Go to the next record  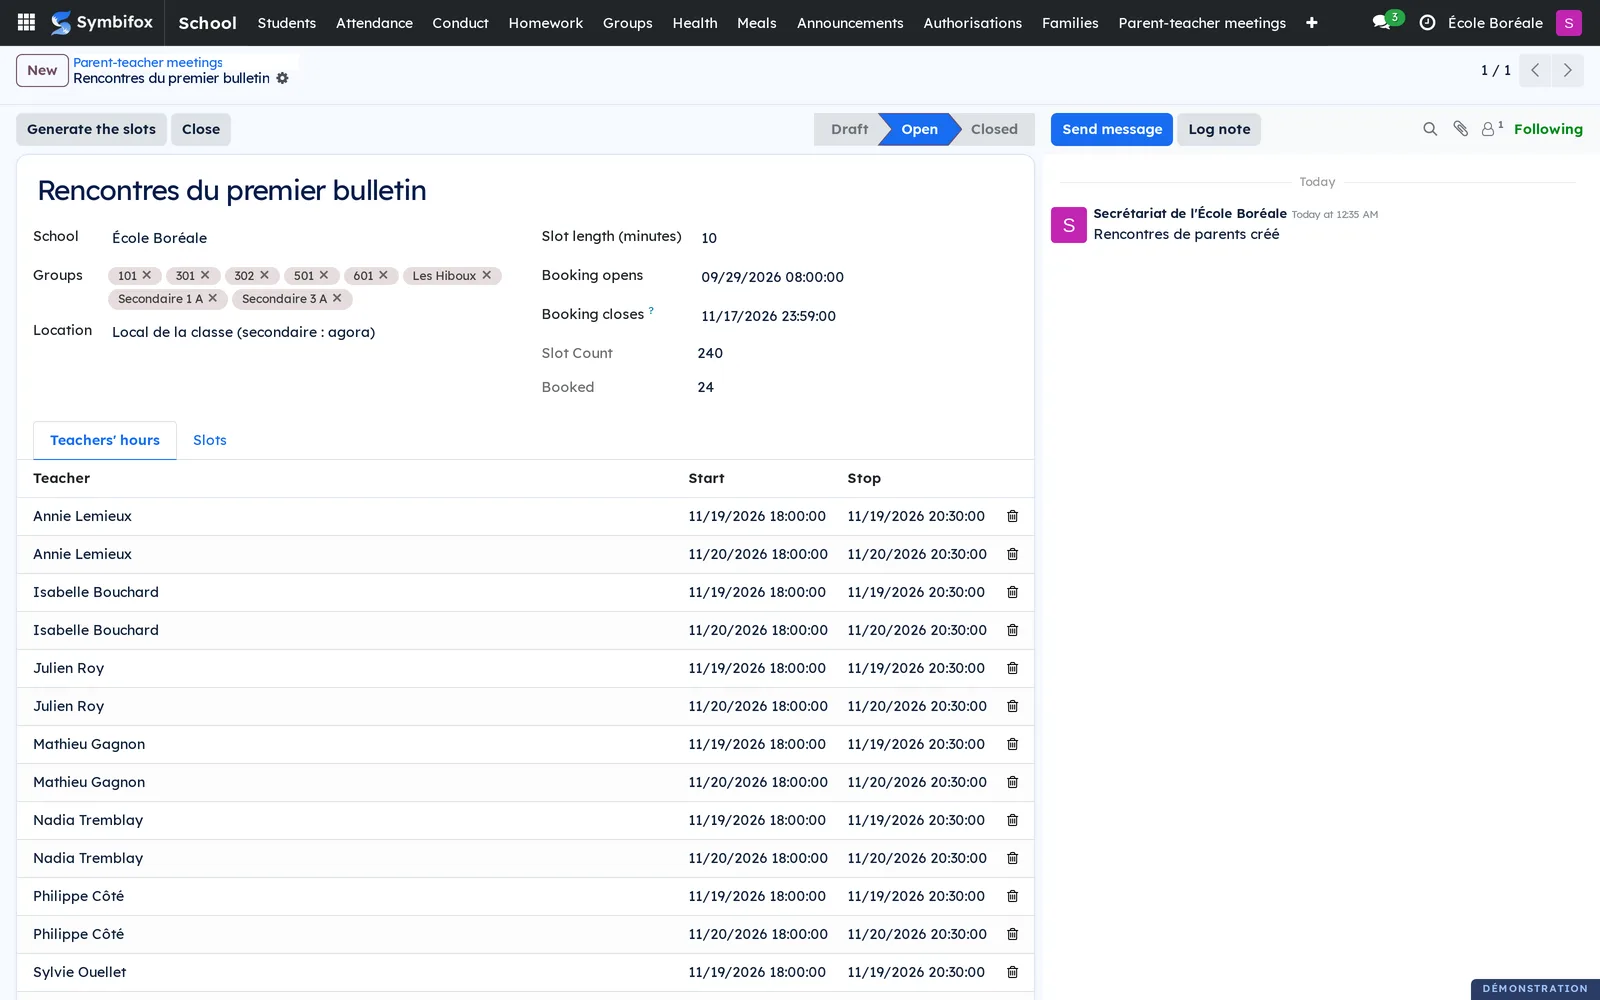point(1567,70)
